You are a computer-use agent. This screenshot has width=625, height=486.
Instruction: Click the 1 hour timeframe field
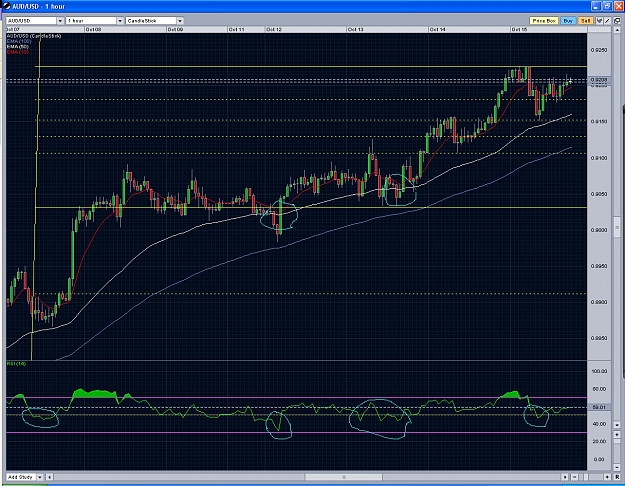coord(91,21)
